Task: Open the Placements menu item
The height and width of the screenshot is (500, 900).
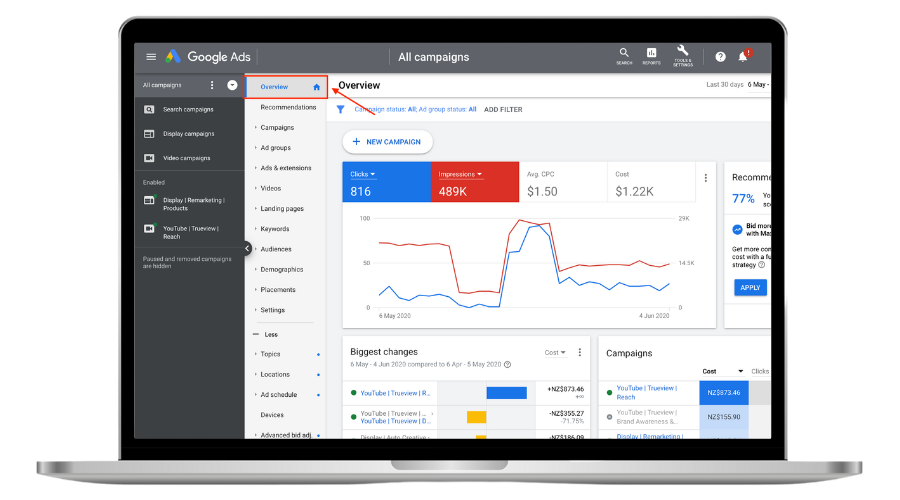Action: pyautogui.click(x=278, y=289)
